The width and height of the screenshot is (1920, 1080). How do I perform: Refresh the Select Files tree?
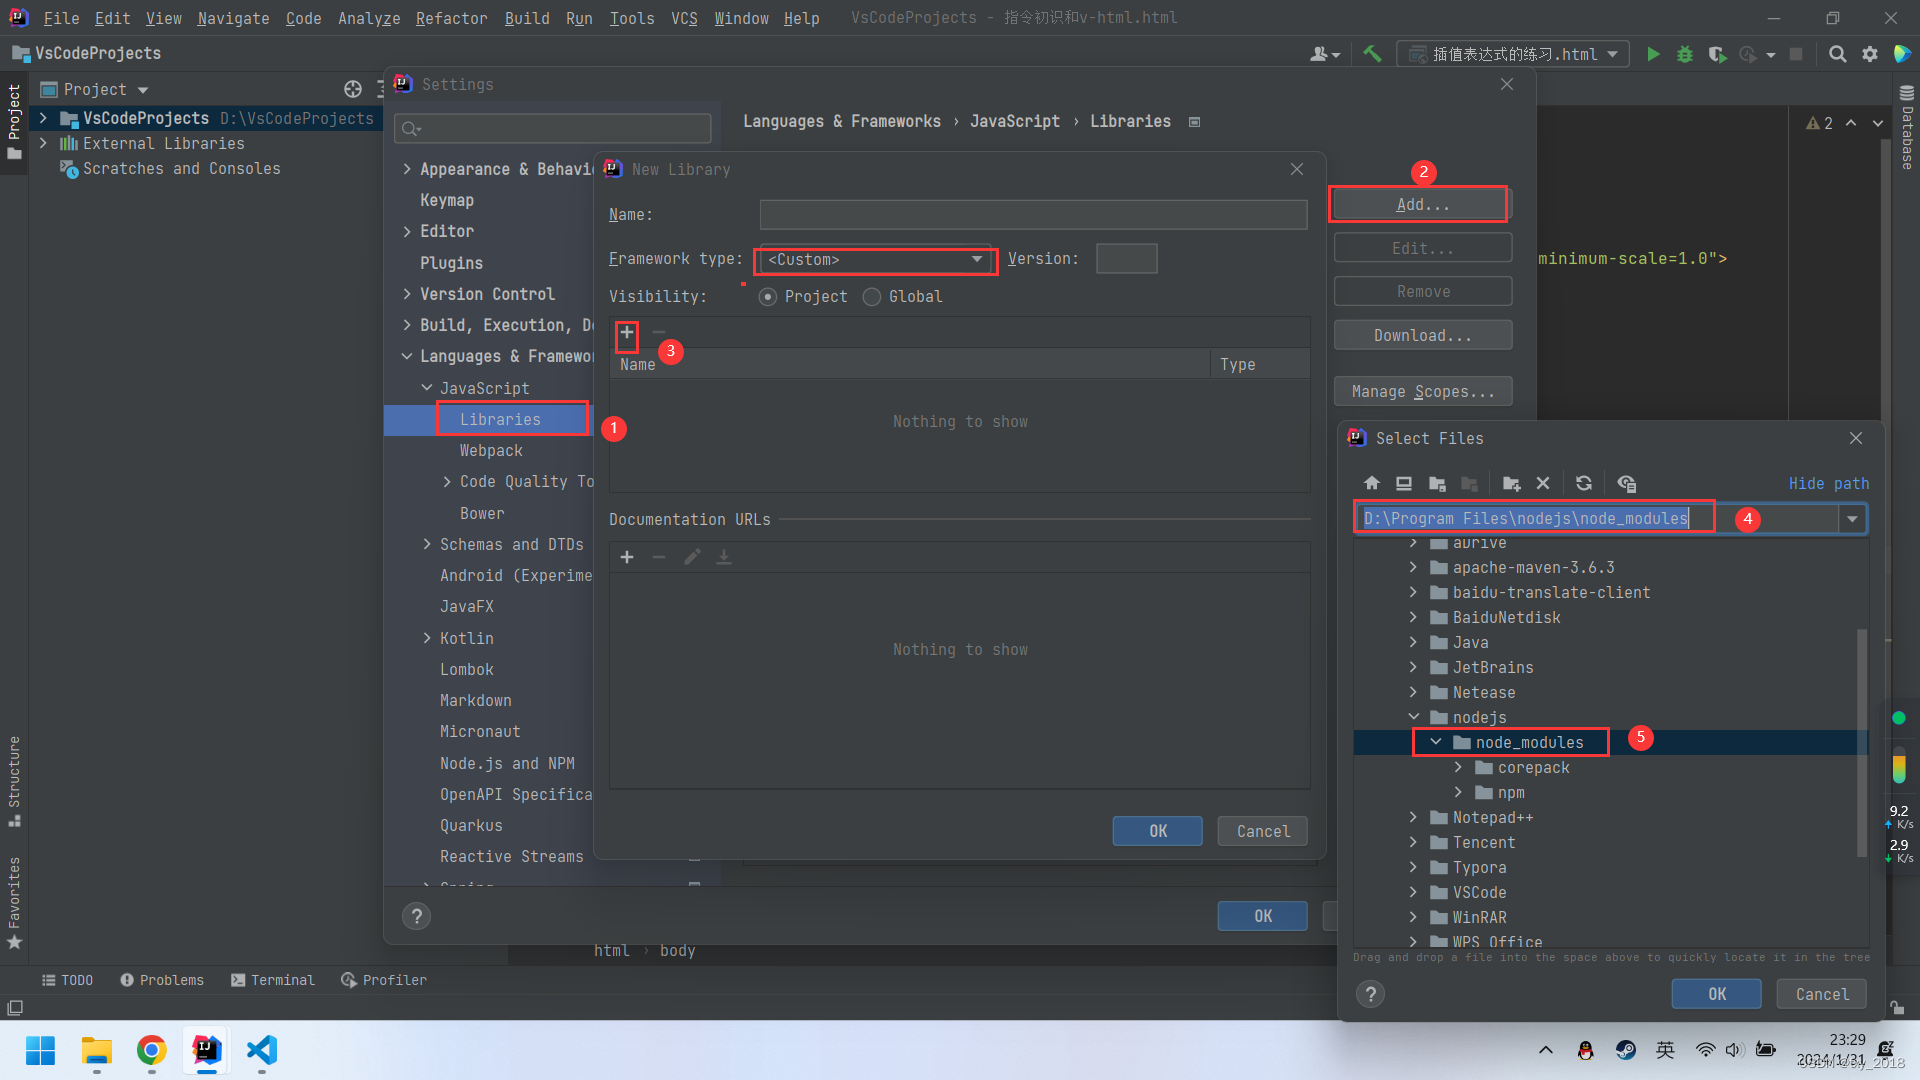(1584, 483)
